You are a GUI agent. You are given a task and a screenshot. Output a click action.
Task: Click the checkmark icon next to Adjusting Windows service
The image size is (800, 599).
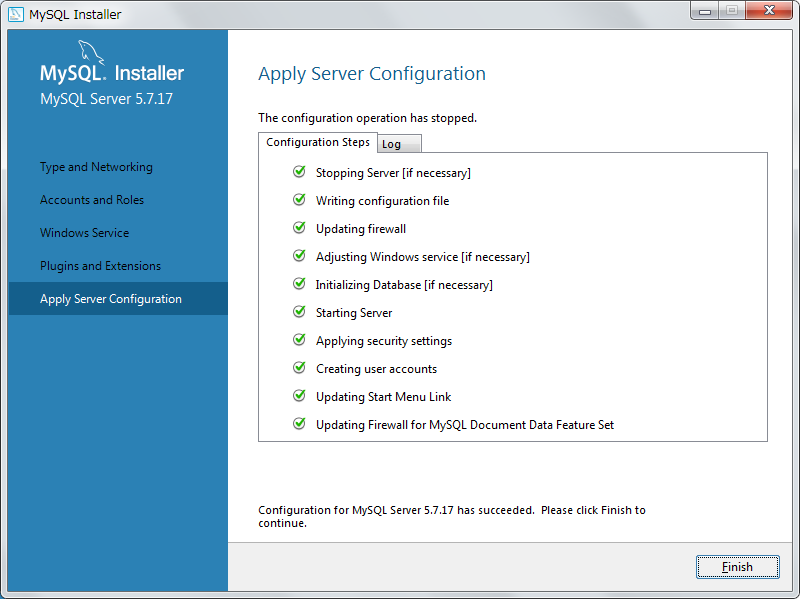coord(299,256)
